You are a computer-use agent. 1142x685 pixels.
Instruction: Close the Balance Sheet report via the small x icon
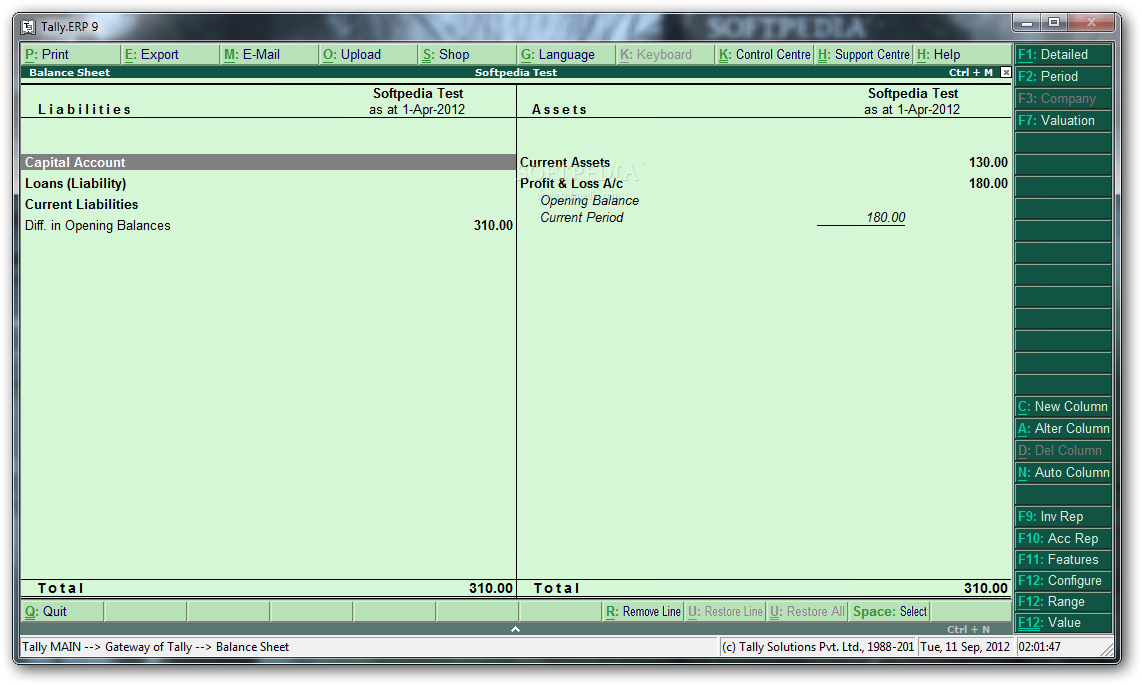(1006, 72)
